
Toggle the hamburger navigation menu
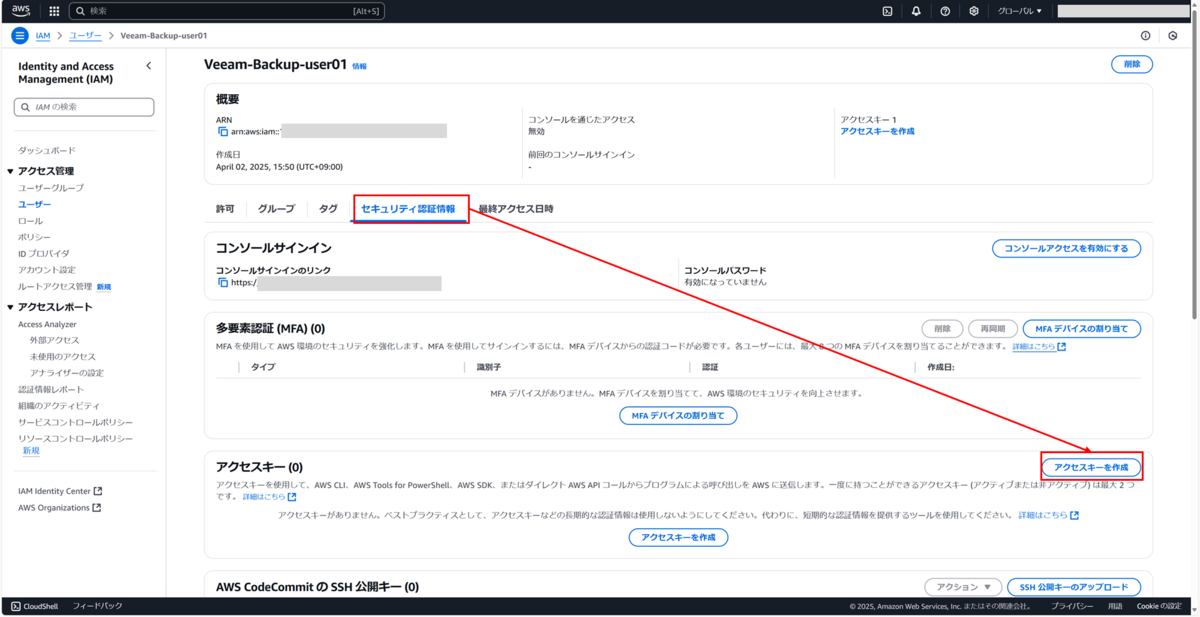tap(20, 35)
